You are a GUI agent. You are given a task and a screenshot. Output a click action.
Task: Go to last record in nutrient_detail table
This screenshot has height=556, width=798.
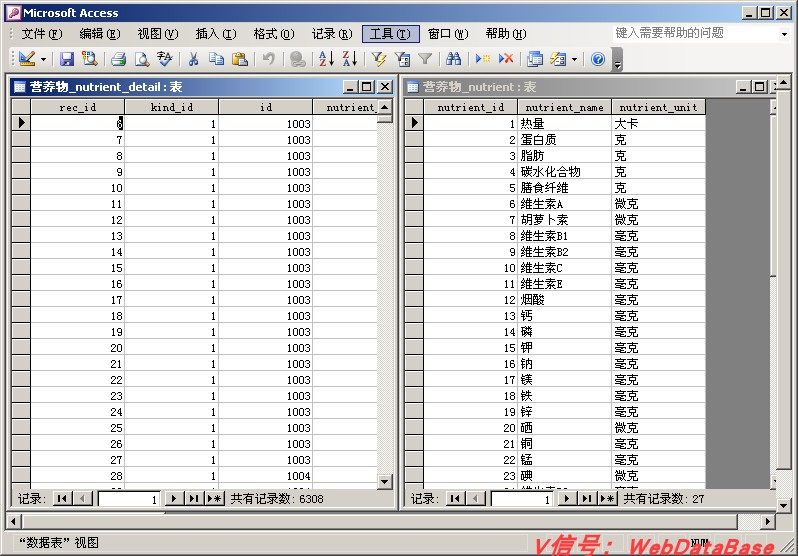point(193,498)
